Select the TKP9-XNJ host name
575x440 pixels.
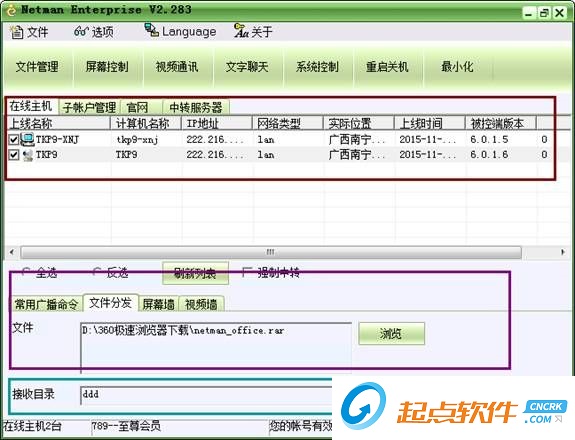(58, 140)
